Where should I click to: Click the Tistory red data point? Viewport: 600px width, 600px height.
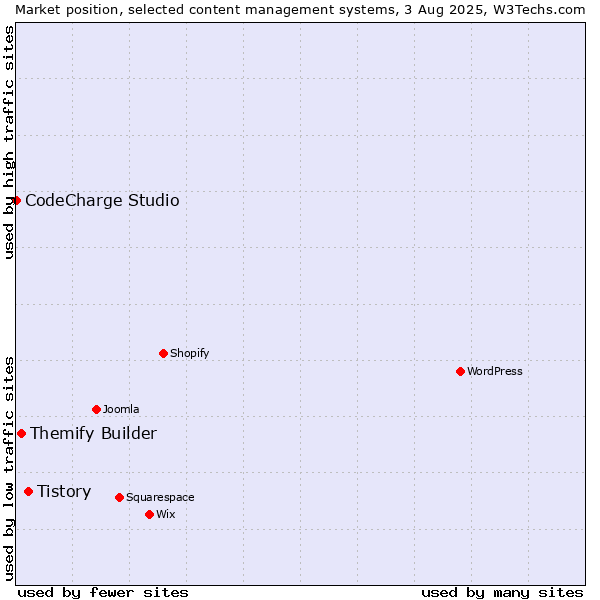(28, 491)
